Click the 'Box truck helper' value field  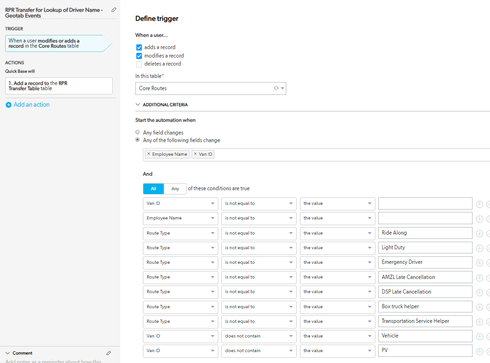425,307
